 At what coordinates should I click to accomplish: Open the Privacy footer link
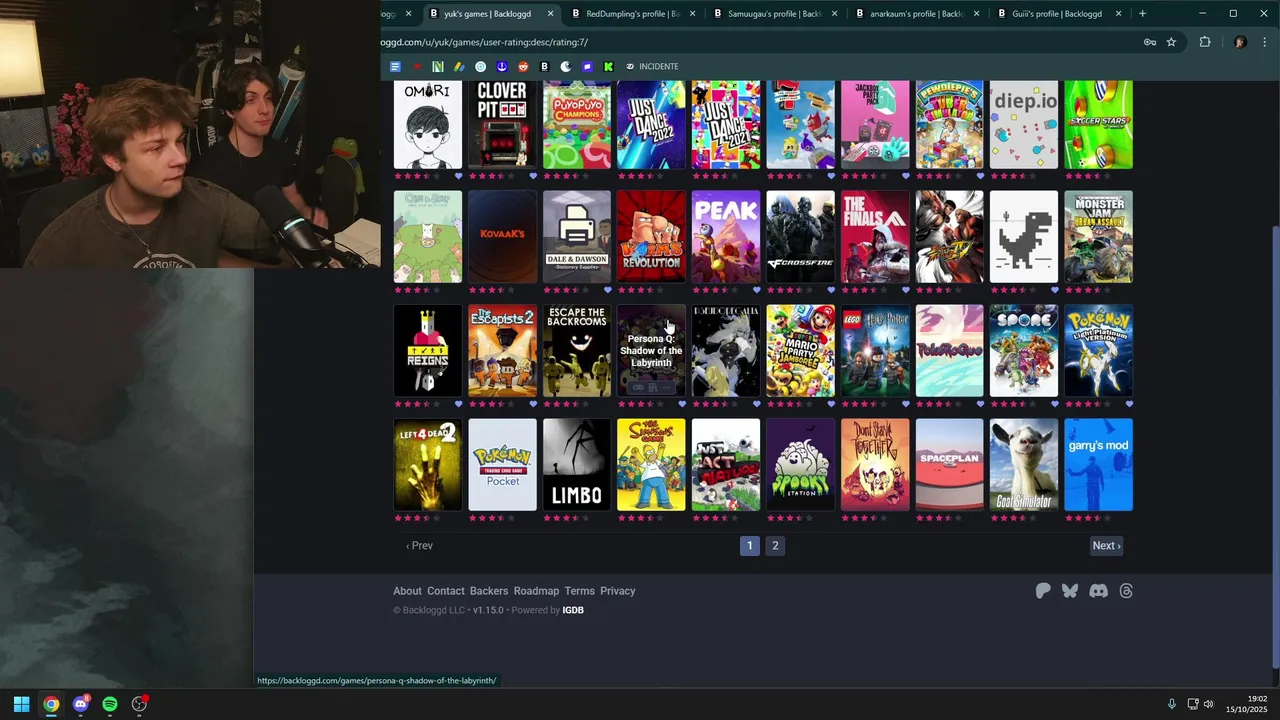618,591
